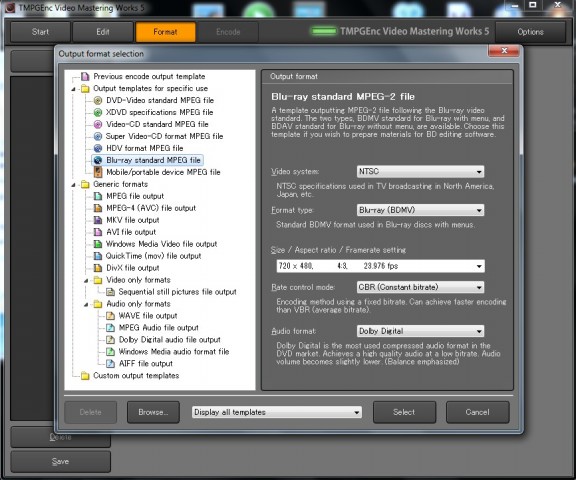Click the XDVD specifications MPEG file icon
The height and width of the screenshot is (480, 576).
pyautogui.click(x=98, y=112)
